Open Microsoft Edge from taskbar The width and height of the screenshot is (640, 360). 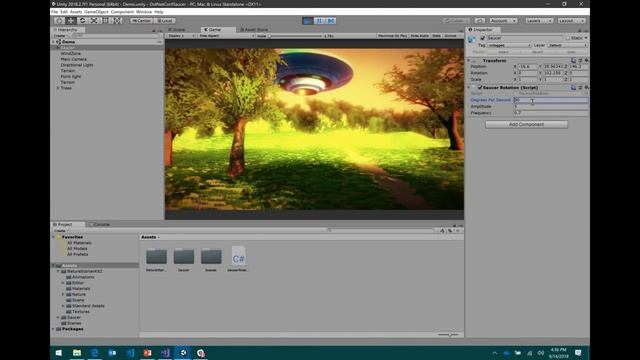(x=95, y=353)
